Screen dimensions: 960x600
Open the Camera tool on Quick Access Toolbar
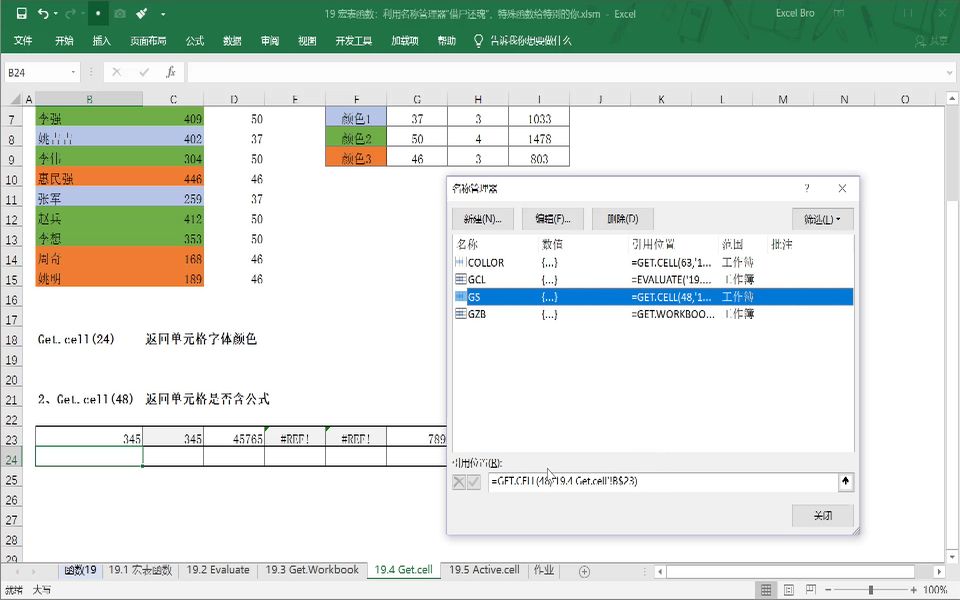120,13
